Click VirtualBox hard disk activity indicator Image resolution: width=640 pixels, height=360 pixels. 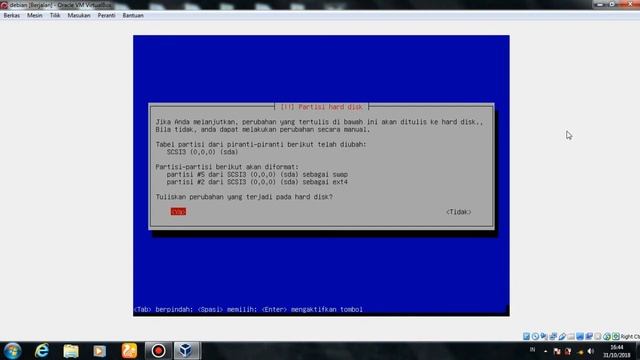[x=527, y=336]
